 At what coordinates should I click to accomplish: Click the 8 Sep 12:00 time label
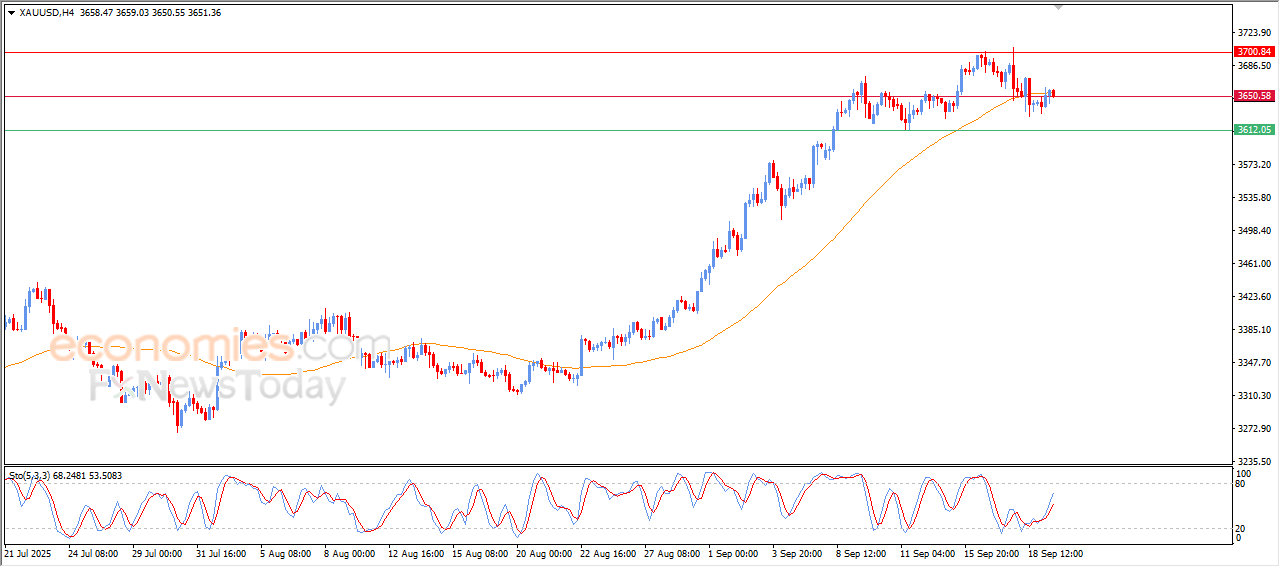click(862, 553)
